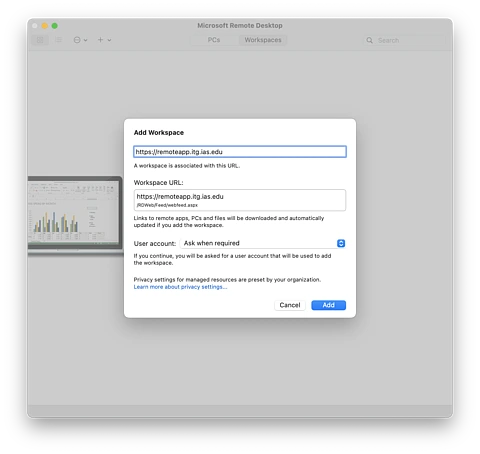Focus the Search field in toolbar
Image resolution: width=480 pixels, height=454 pixels.
coord(404,40)
